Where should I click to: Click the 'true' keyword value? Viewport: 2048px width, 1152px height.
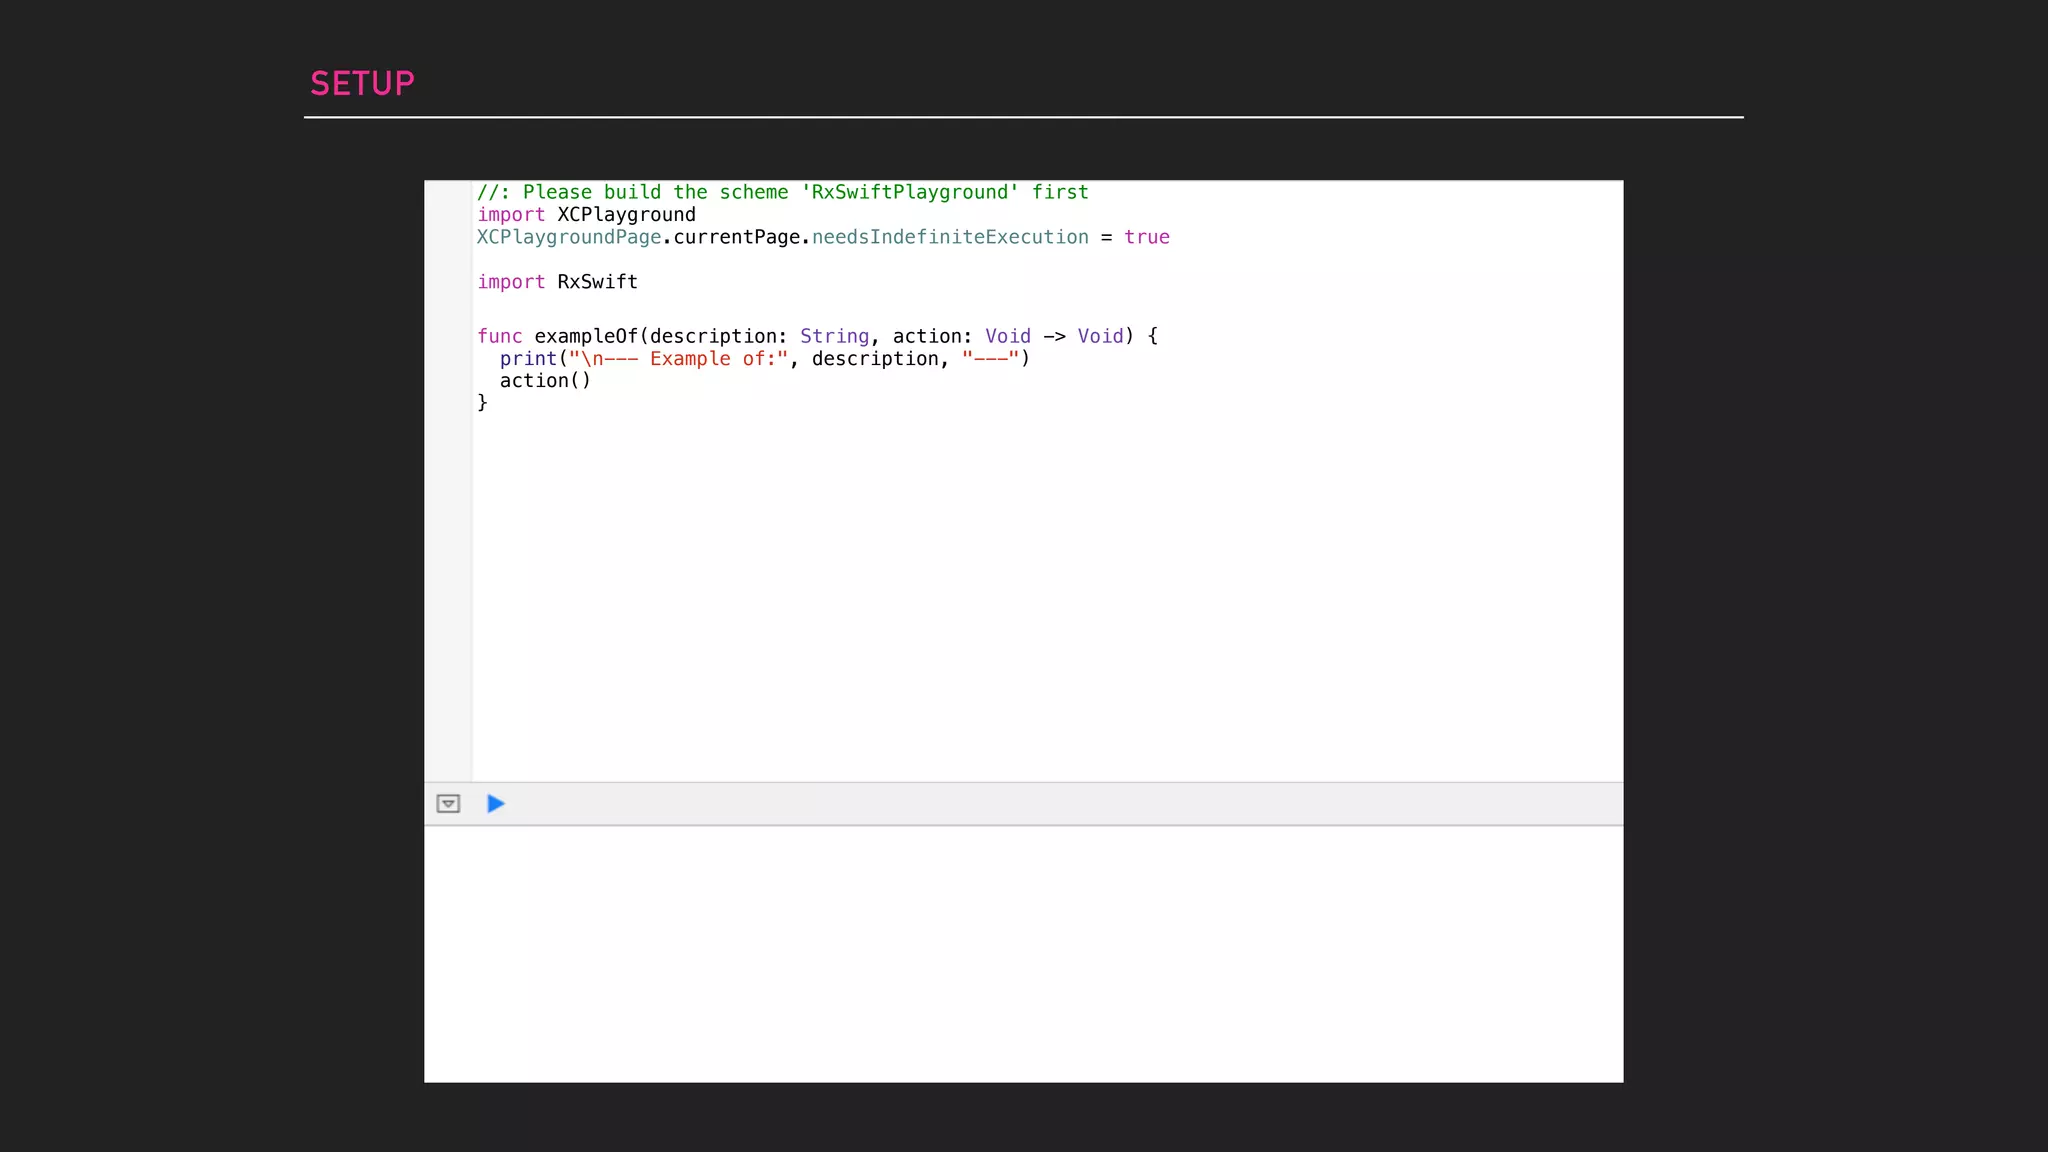(1146, 237)
